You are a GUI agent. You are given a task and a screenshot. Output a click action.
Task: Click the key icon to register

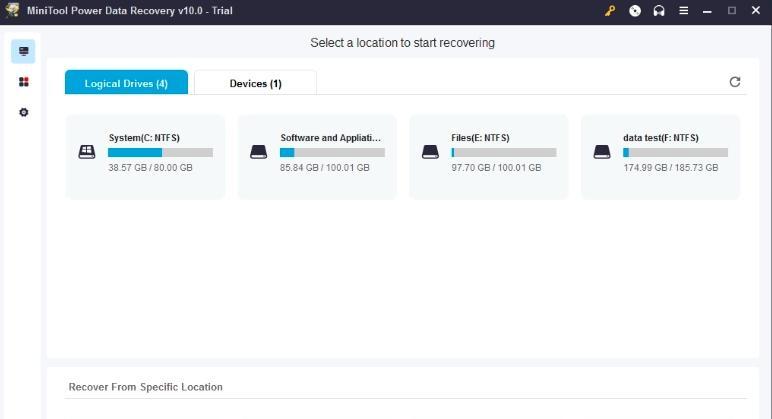click(x=610, y=11)
